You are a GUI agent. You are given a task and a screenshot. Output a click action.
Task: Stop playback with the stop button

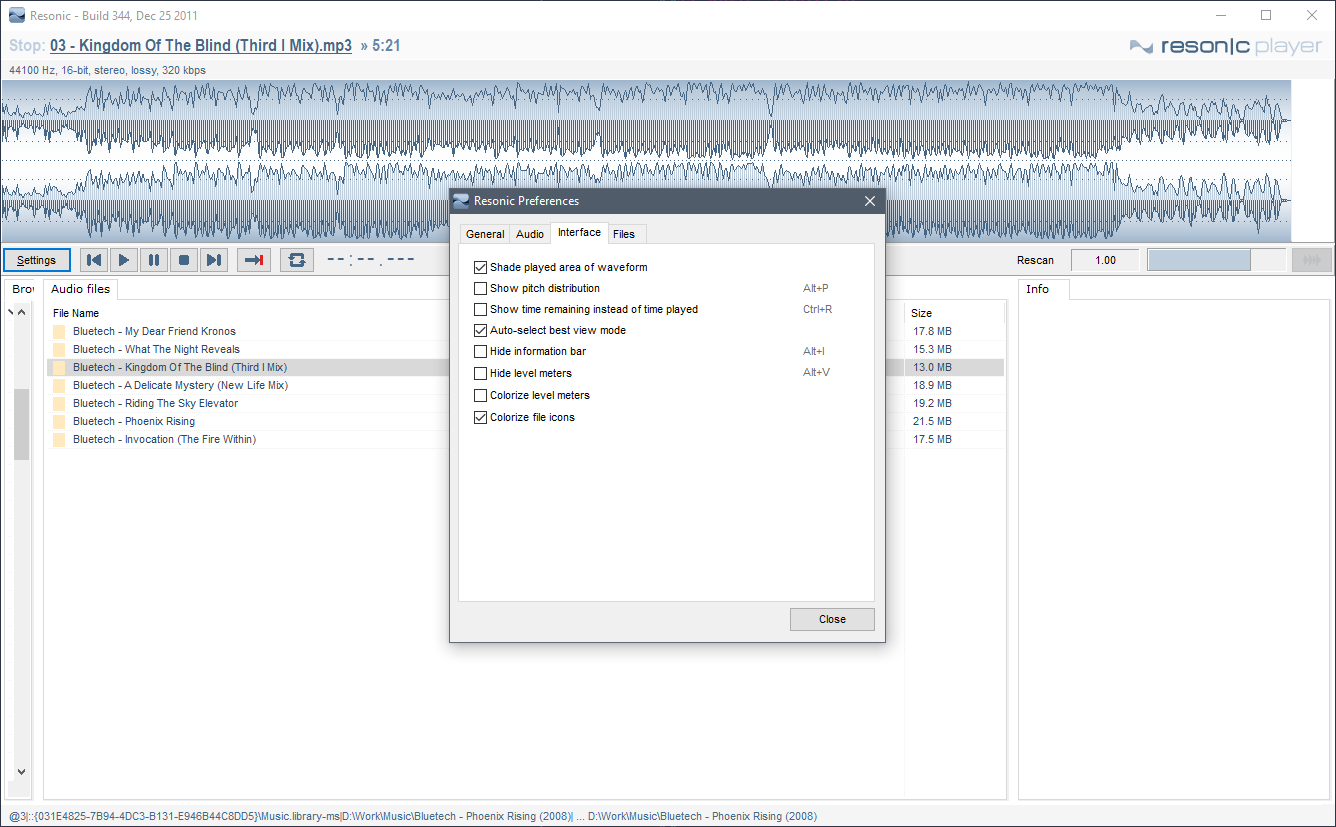coord(184,260)
